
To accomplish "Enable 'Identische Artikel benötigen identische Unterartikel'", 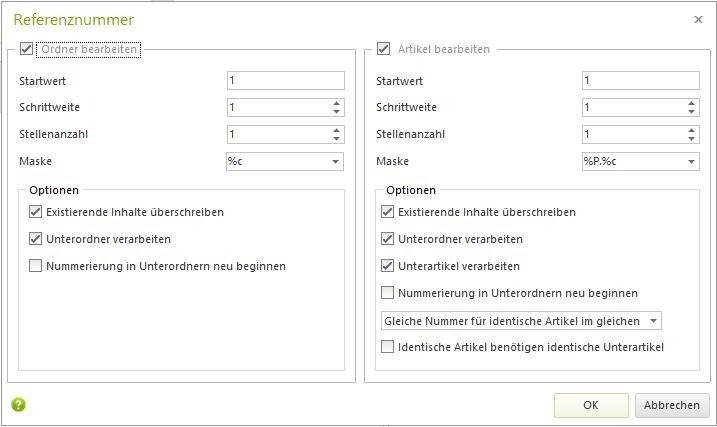I will tap(388, 347).
